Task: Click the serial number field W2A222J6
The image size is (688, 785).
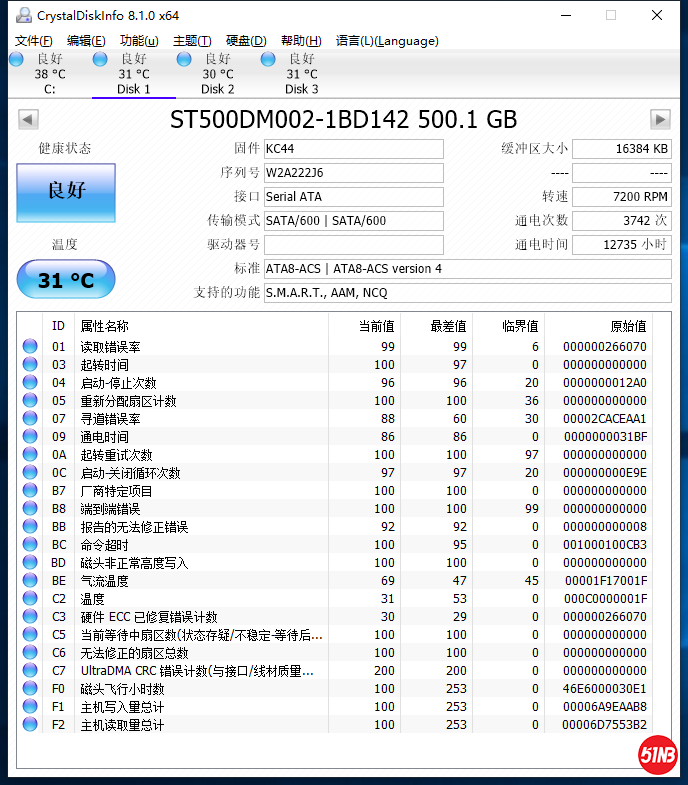Action: point(353,173)
